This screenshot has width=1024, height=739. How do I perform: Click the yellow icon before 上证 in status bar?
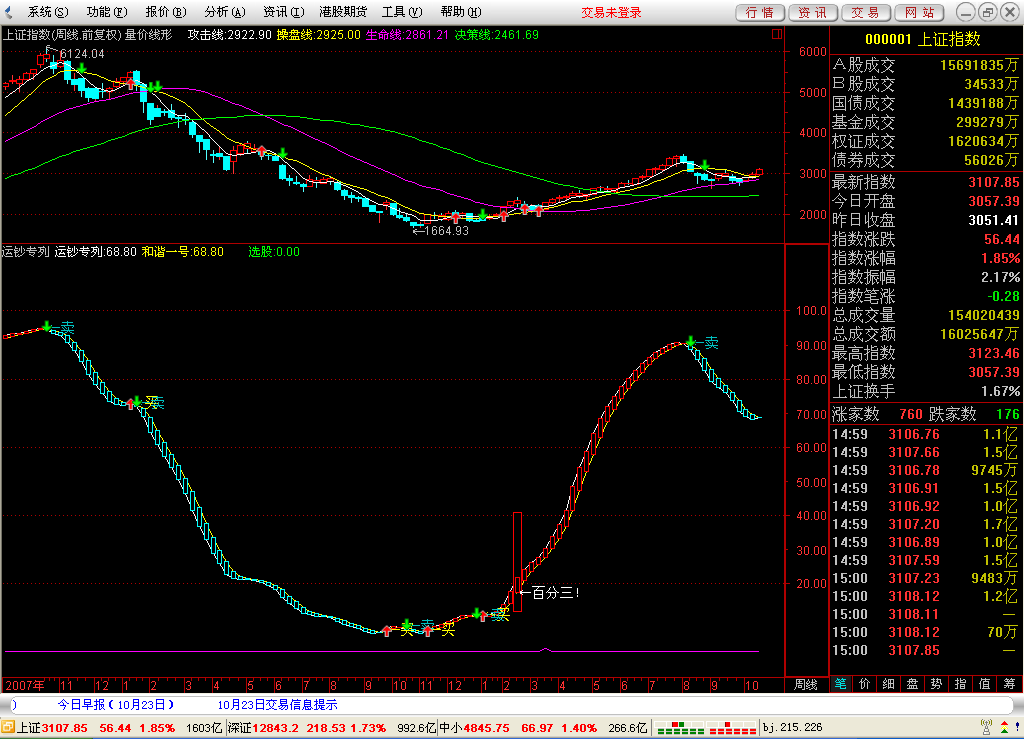pyautogui.click(x=8, y=727)
